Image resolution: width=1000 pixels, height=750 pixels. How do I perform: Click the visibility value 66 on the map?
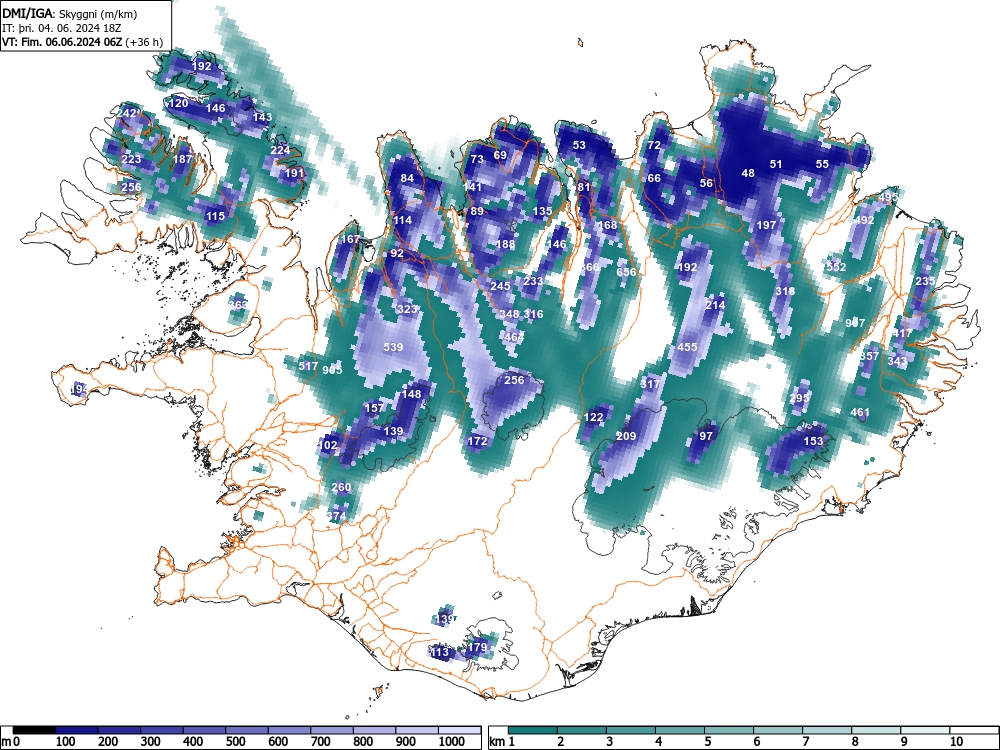(654, 178)
